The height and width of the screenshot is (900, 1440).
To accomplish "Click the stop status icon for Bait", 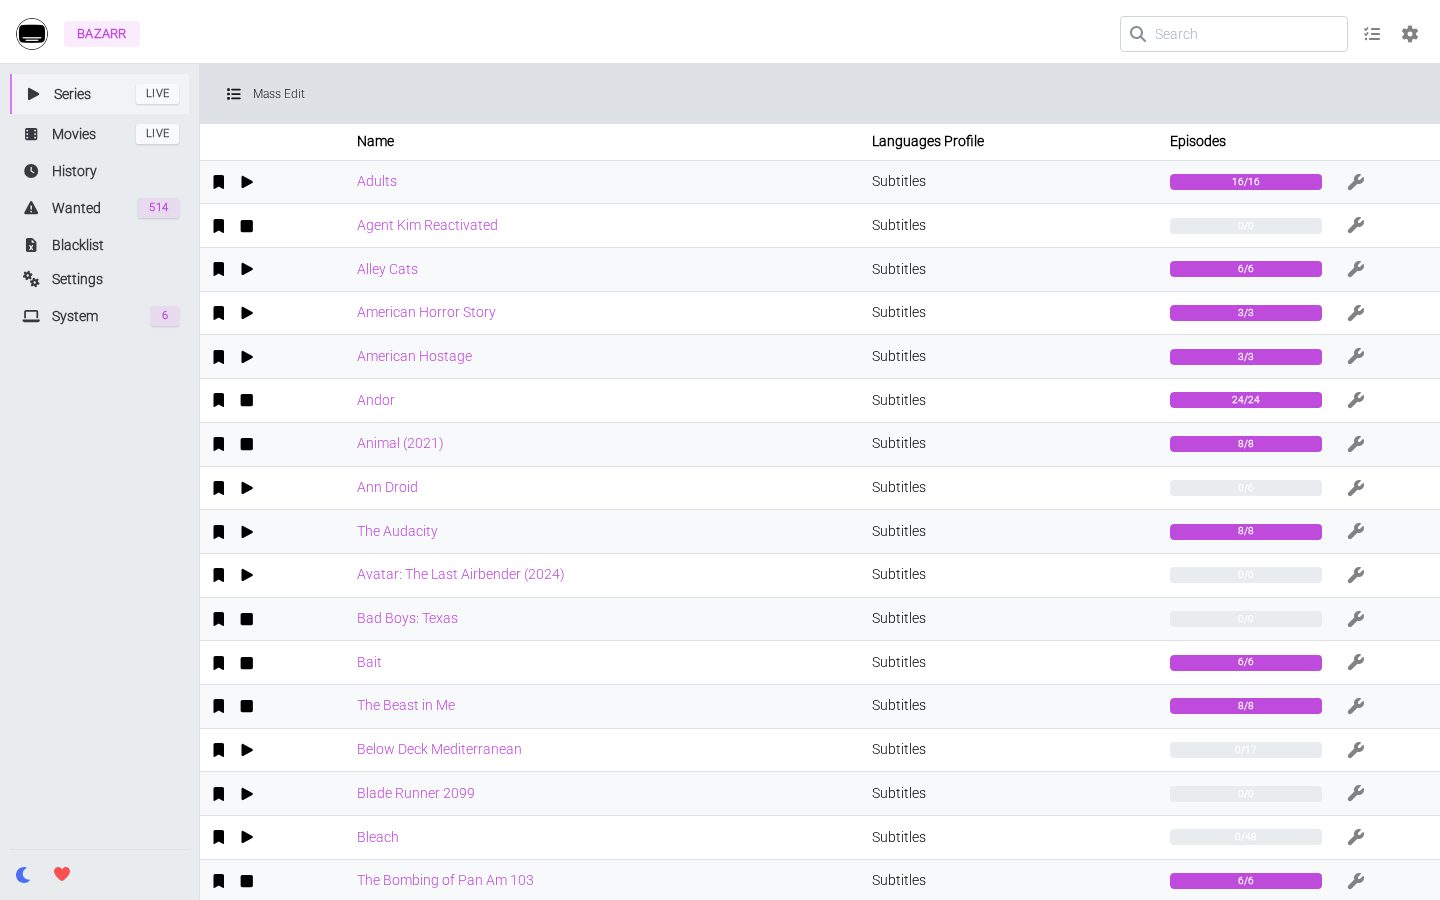I will [x=247, y=663].
